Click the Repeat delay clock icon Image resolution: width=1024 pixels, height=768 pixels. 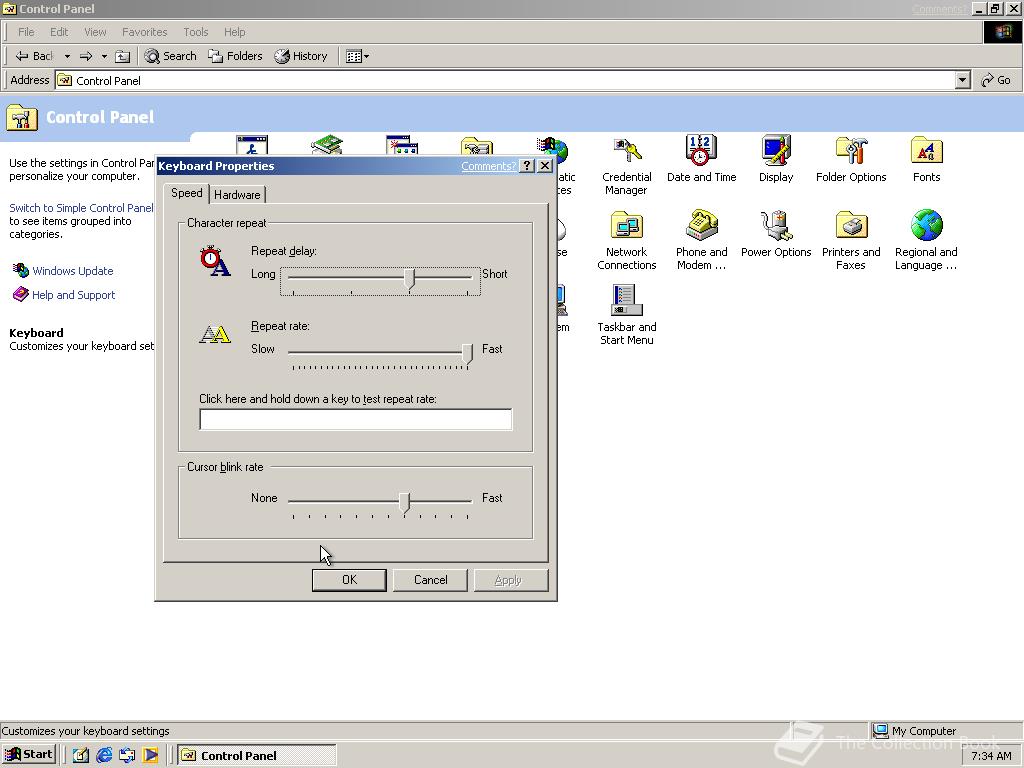(x=215, y=261)
